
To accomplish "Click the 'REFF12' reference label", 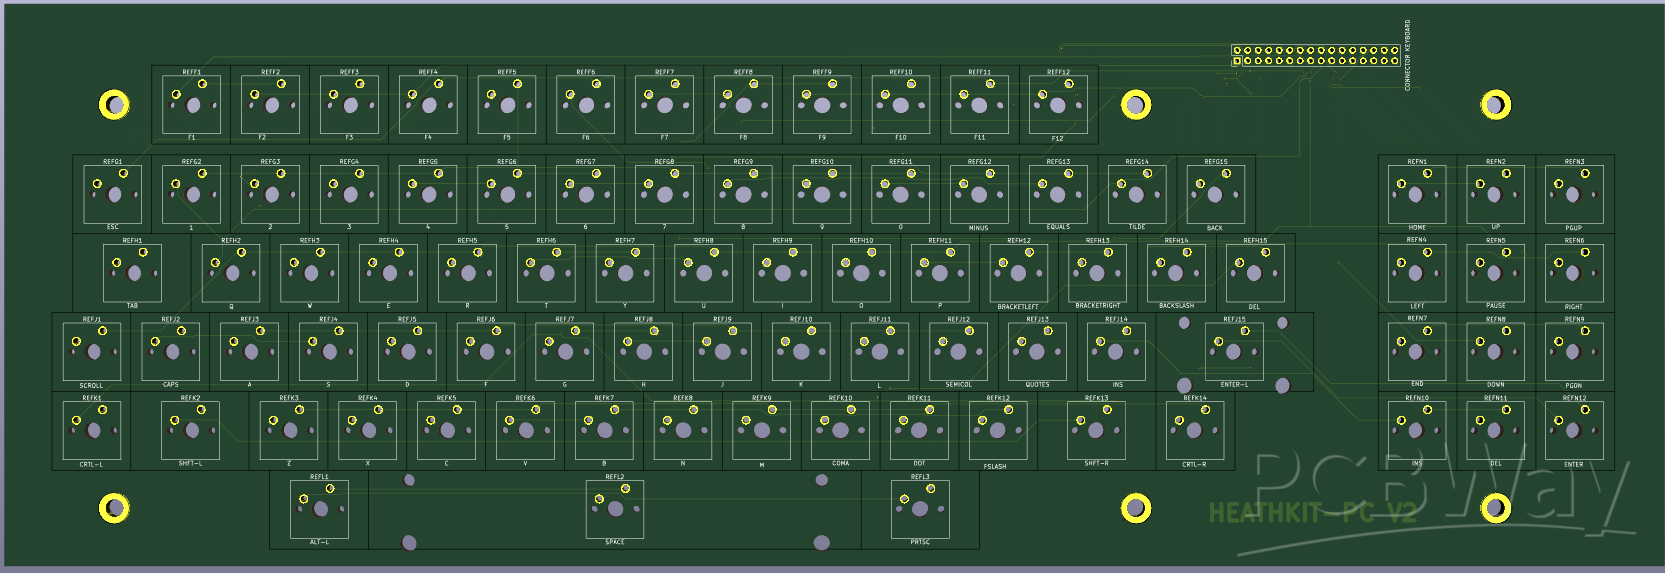I will tap(1058, 72).
